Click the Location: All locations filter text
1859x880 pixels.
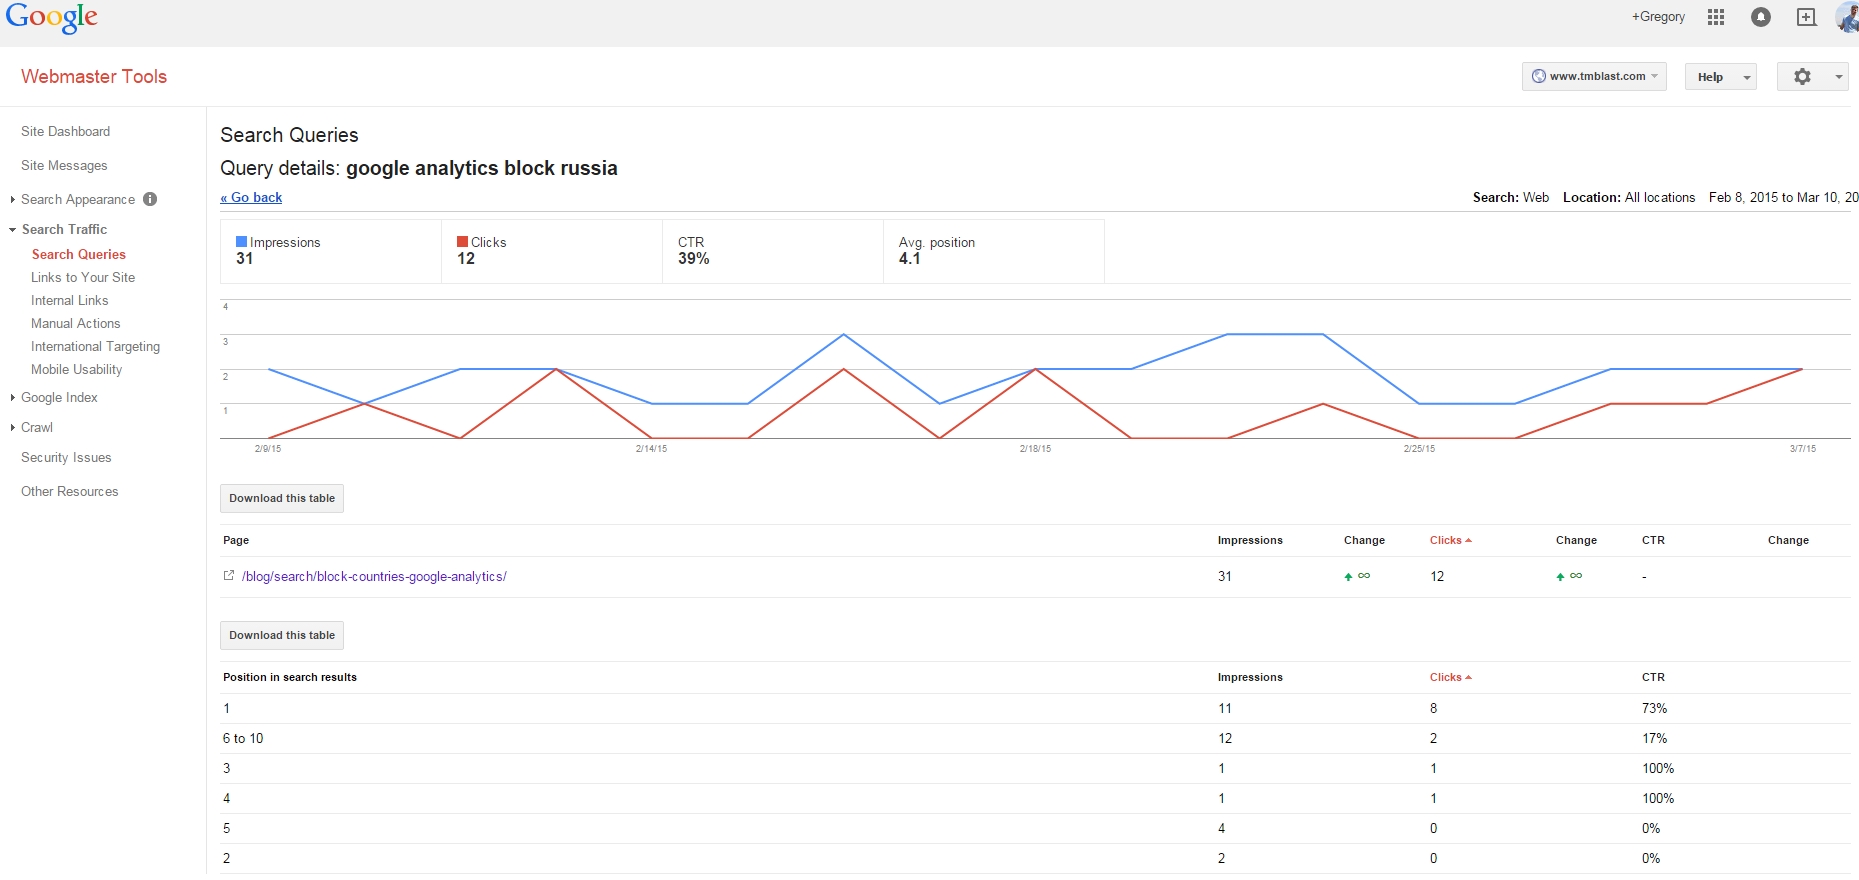(x=1629, y=197)
